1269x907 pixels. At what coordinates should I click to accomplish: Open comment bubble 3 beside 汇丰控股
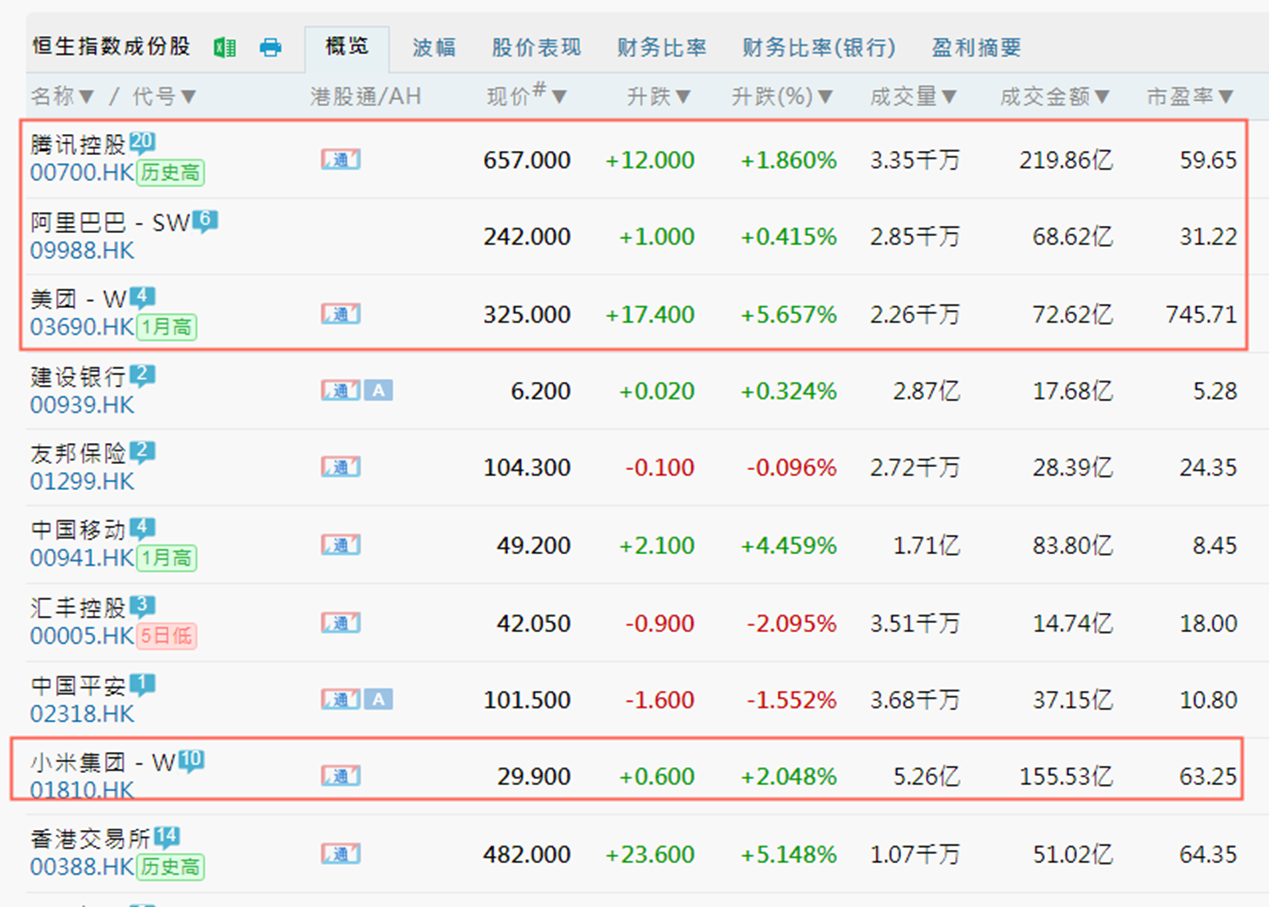point(143,607)
